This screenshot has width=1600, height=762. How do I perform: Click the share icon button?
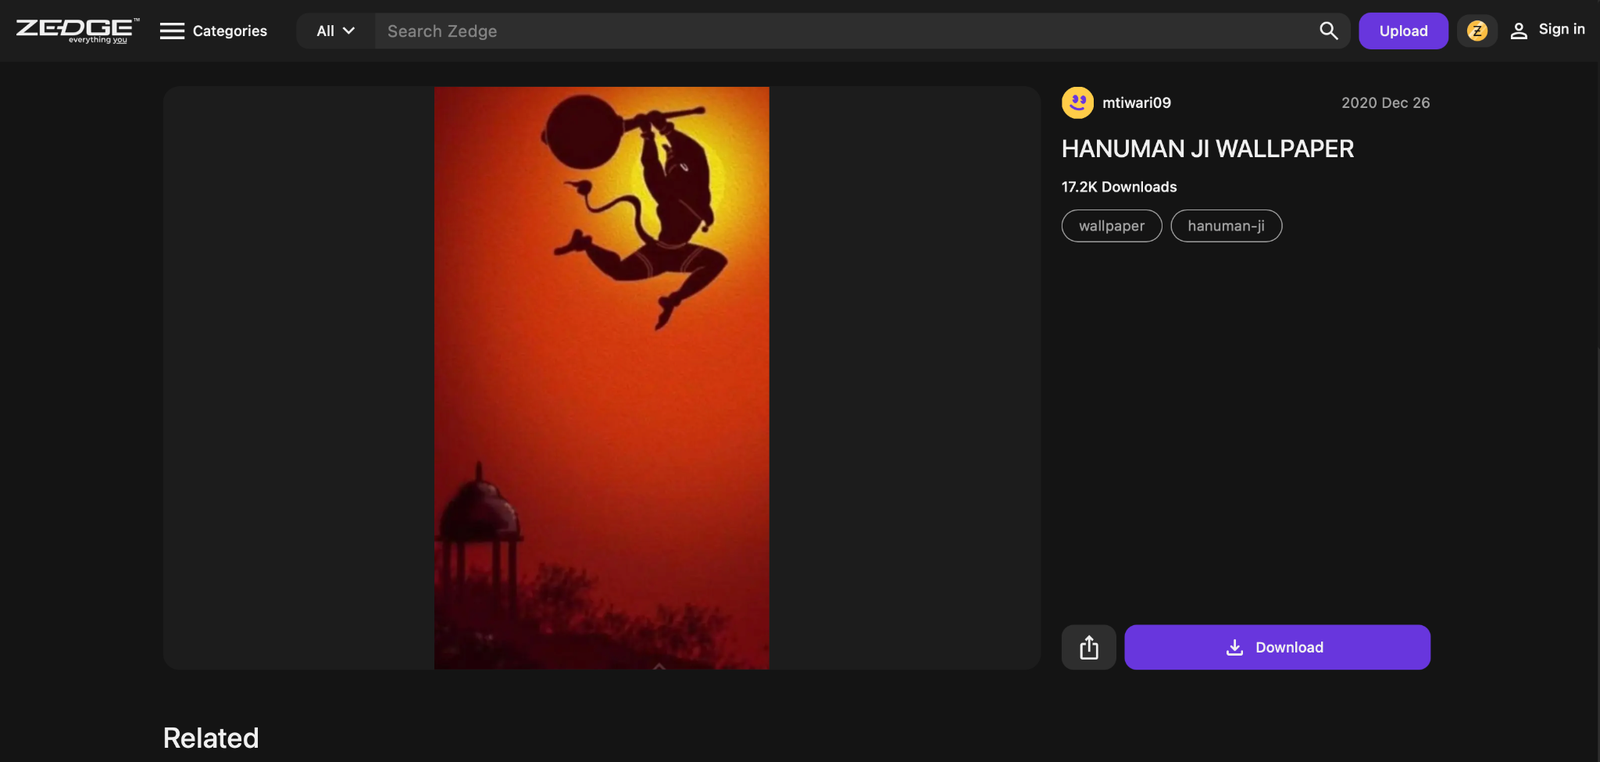[x=1089, y=647]
